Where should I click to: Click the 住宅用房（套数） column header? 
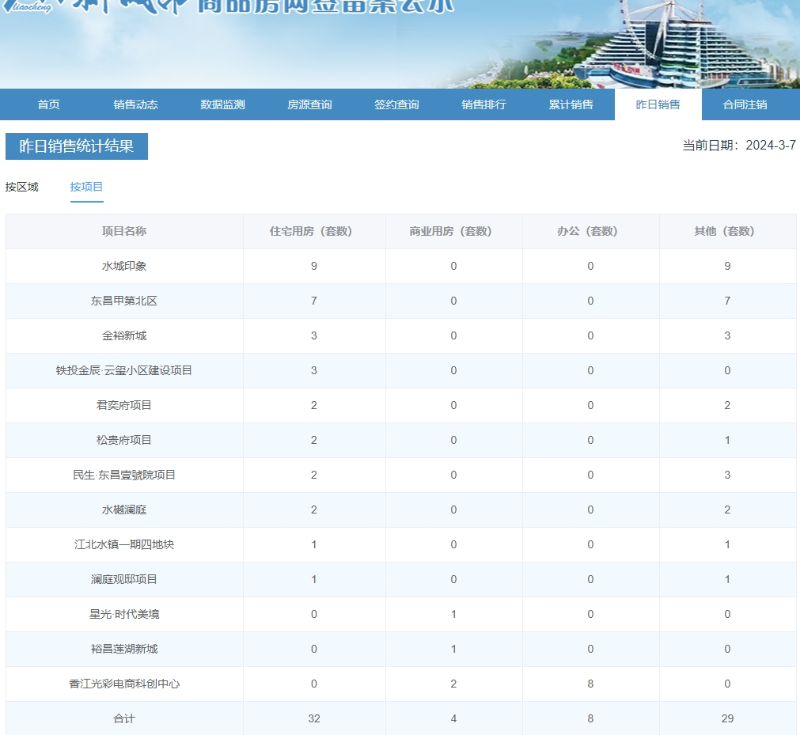pos(313,231)
